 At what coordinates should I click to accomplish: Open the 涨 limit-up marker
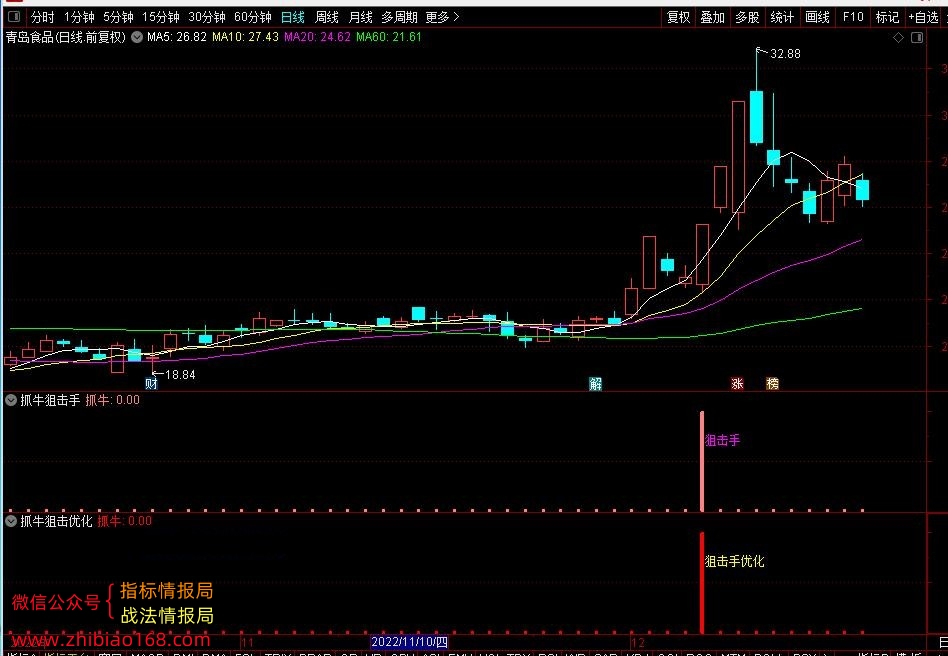click(x=737, y=383)
